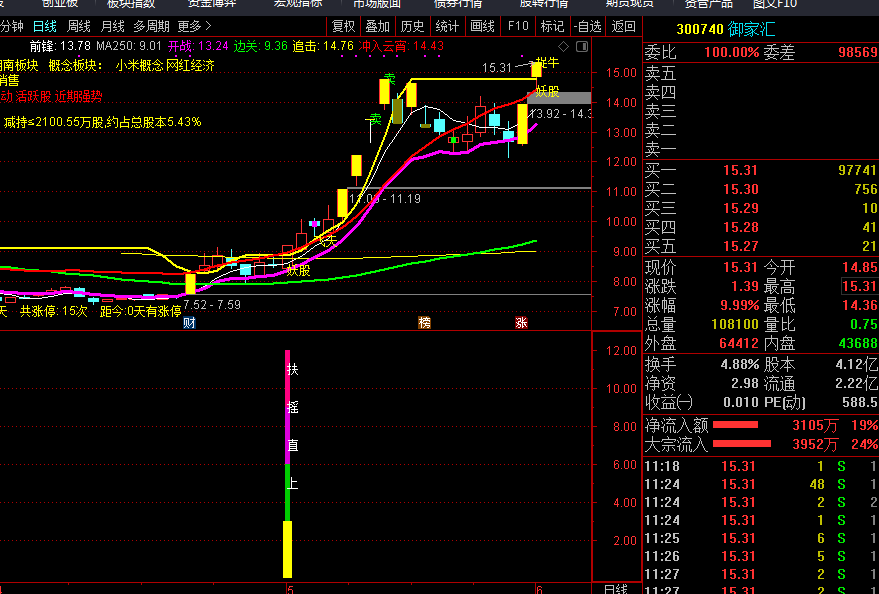
Task: Click the diamond icon above price axis
Action: [564, 47]
